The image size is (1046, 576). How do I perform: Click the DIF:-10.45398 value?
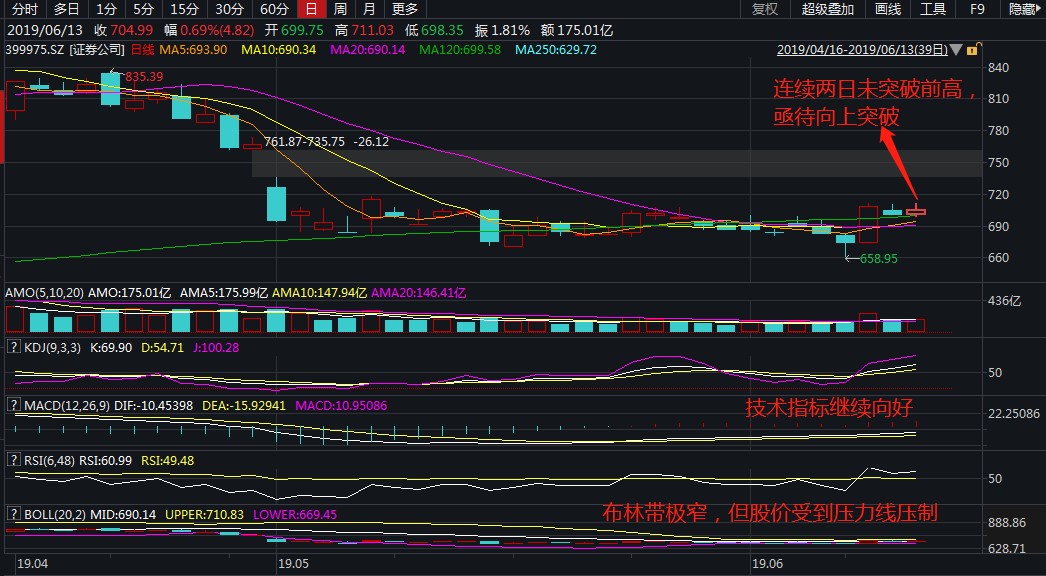pyautogui.click(x=153, y=405)
